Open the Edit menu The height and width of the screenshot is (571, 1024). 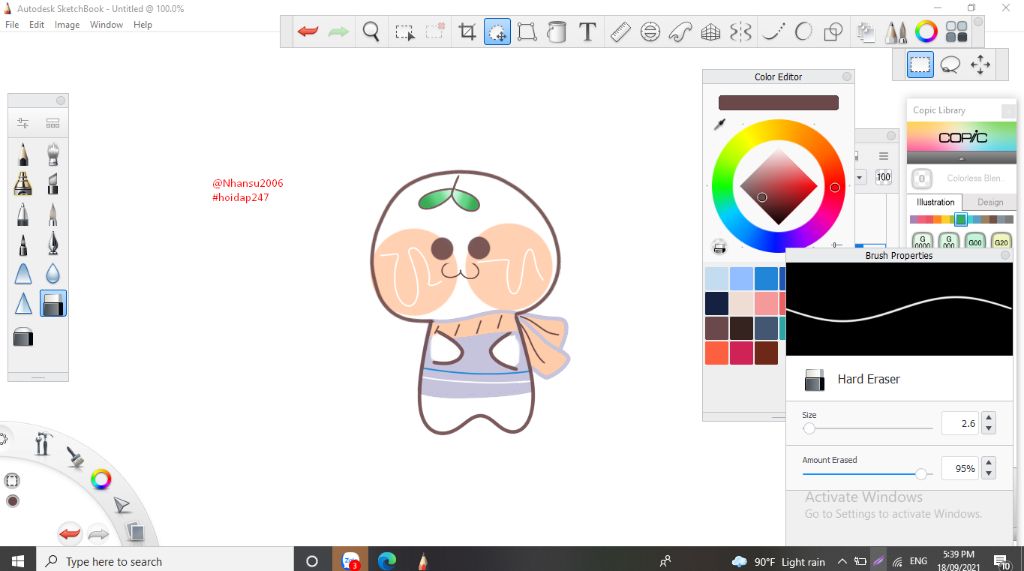pyautogui.click(x=37, y=25)
